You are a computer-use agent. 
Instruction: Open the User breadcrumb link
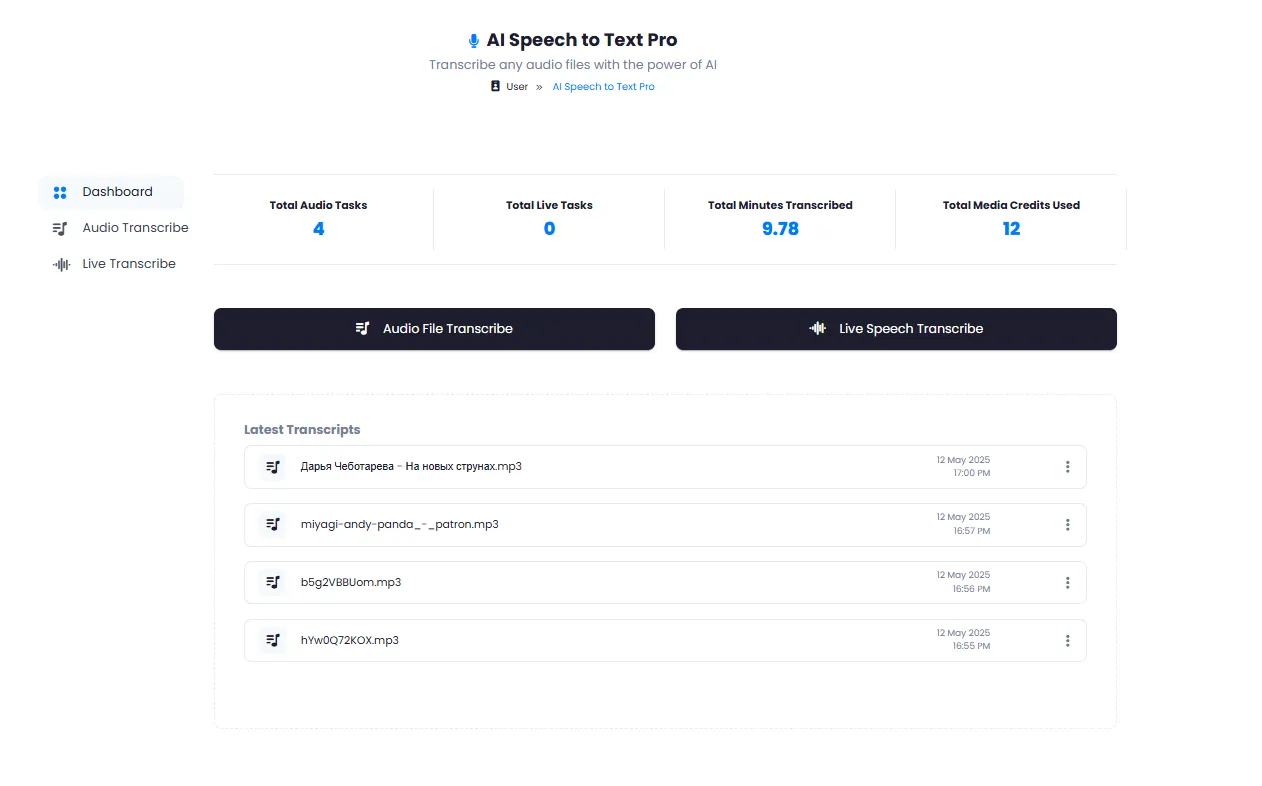coord(517,87)
